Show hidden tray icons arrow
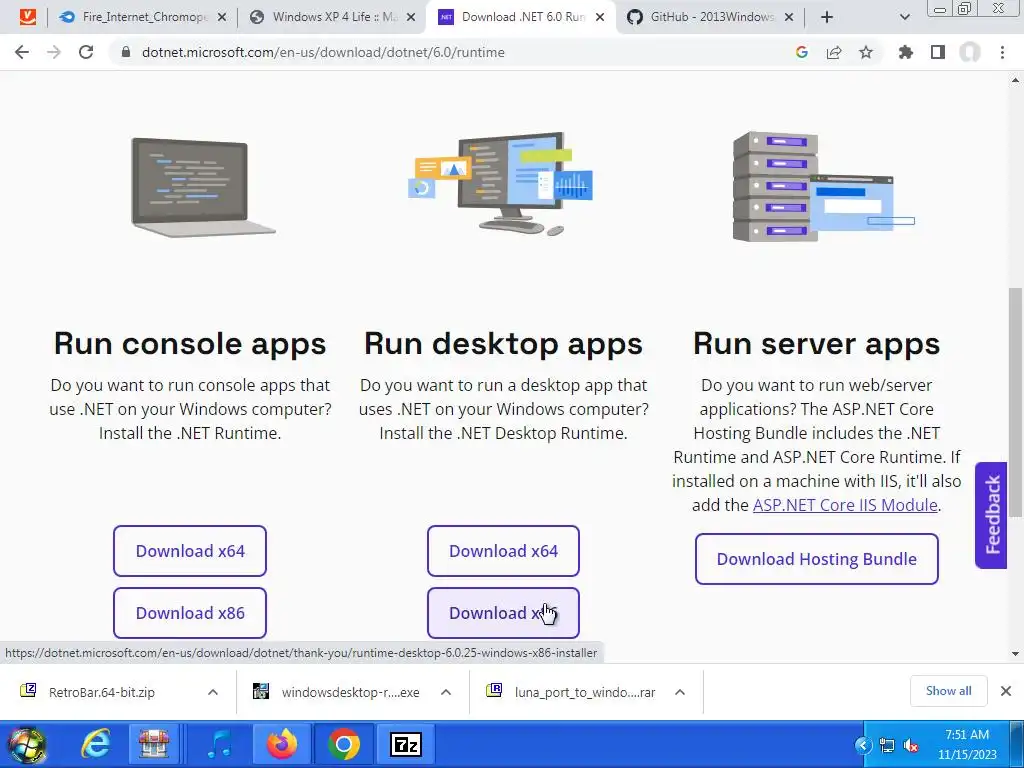The height and width of the screenshot is (768, 1024). [863, 745]
